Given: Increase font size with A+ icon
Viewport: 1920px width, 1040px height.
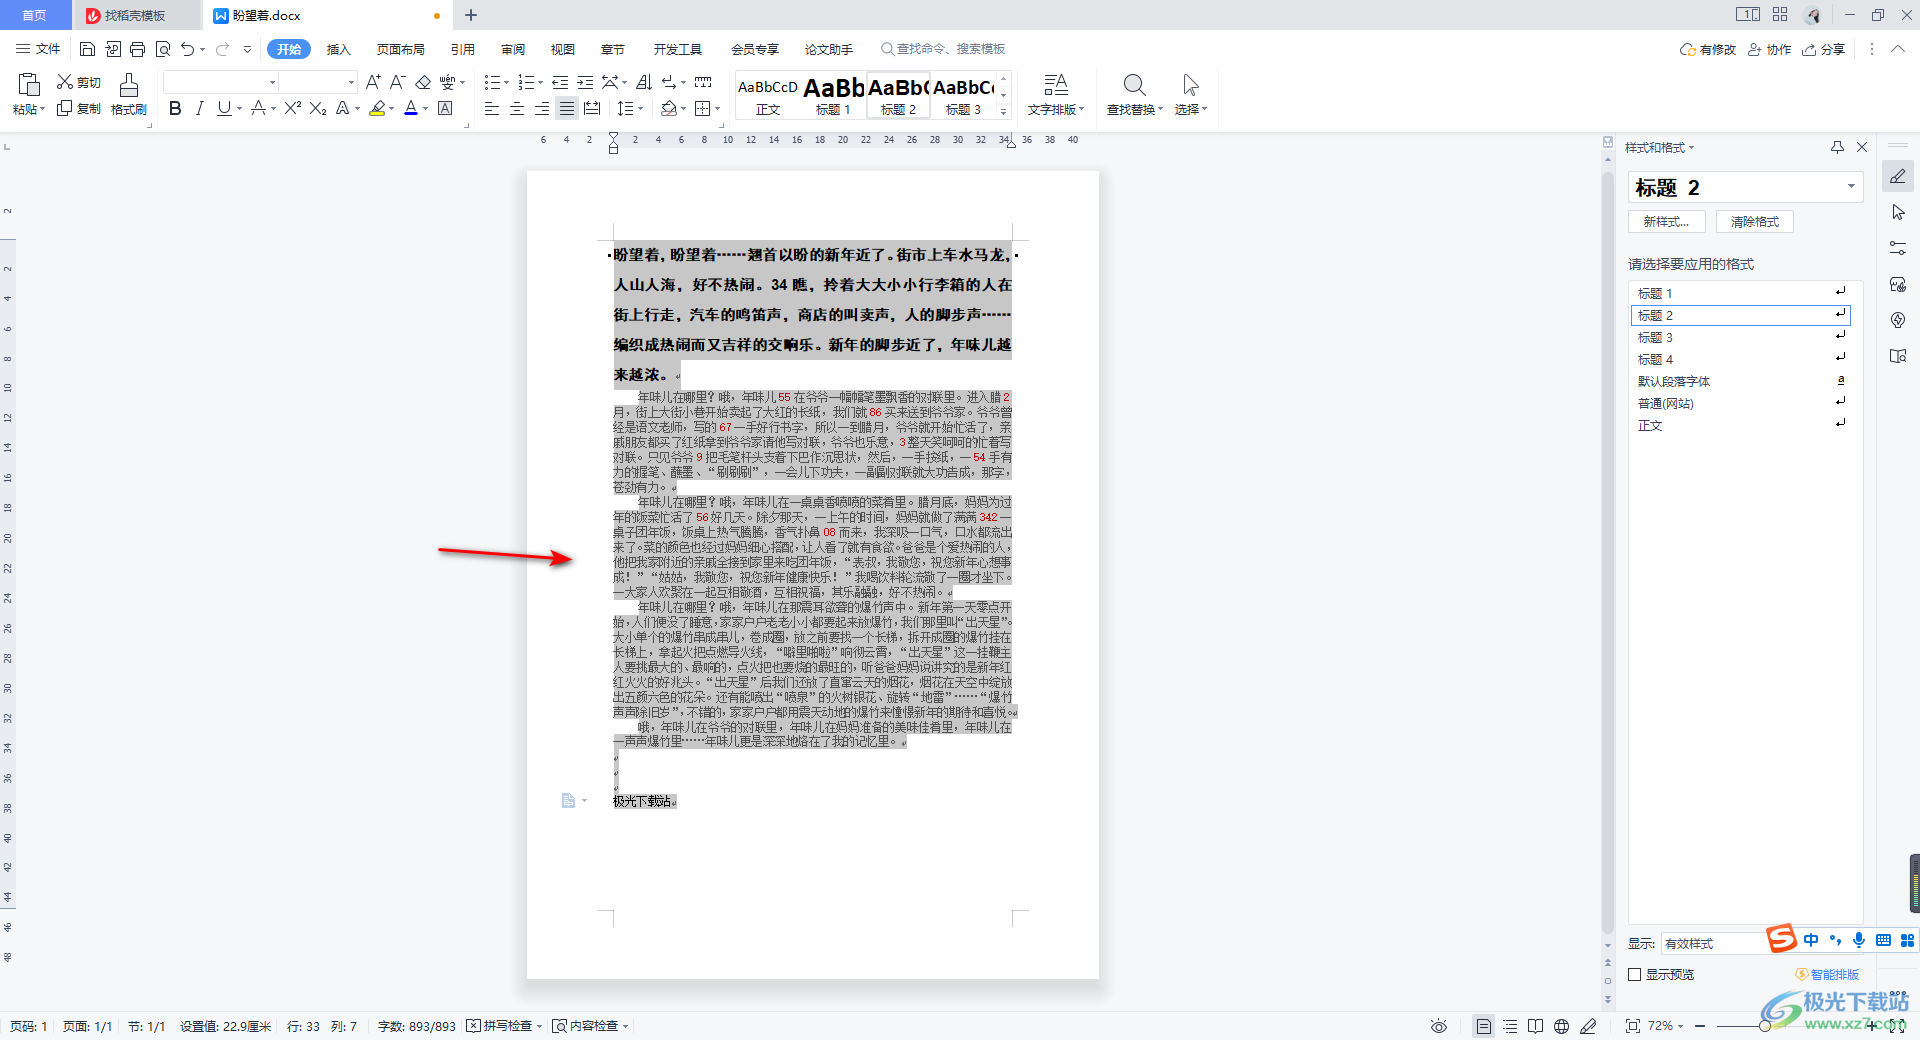Looking at the screenshot, I should 373,82.
